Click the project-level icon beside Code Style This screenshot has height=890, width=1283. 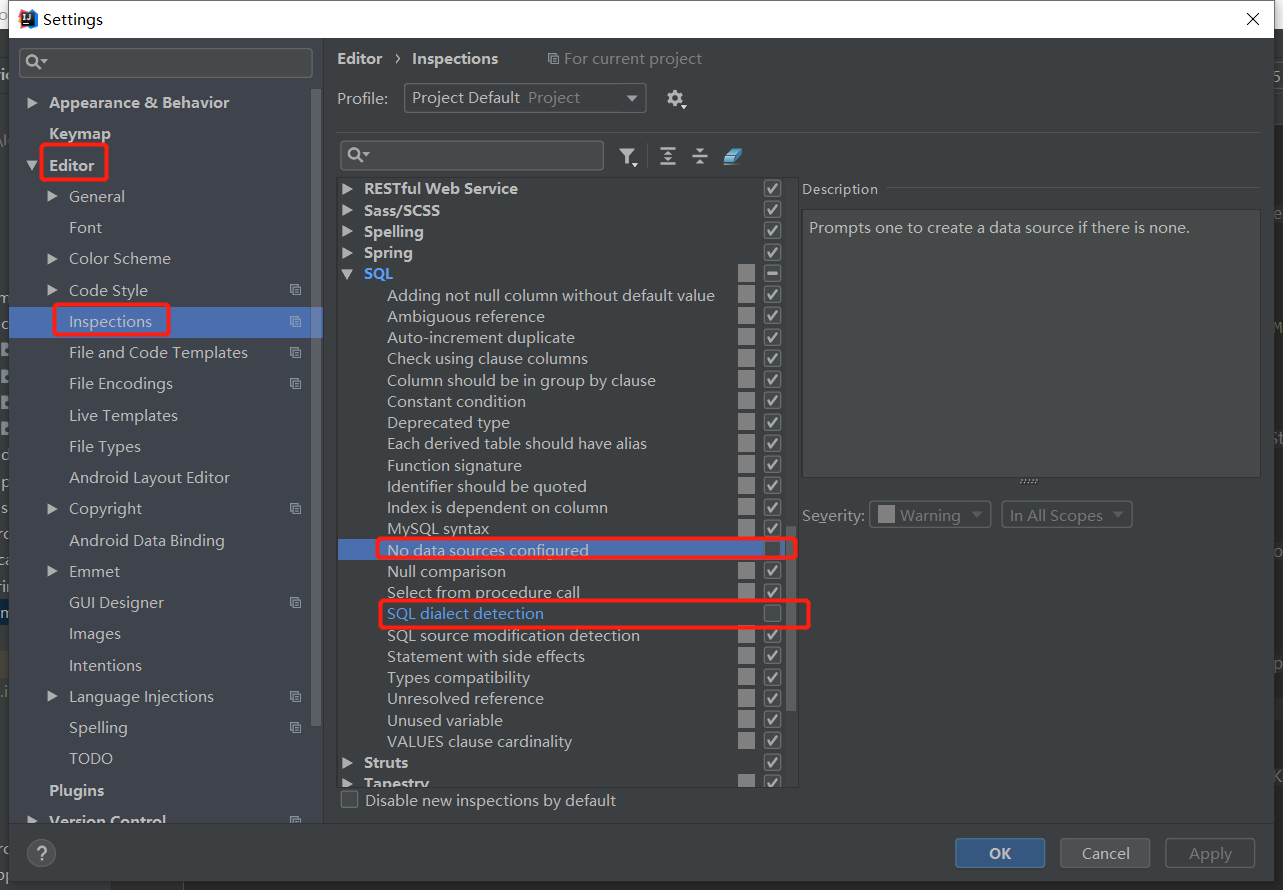click(295, 290)
